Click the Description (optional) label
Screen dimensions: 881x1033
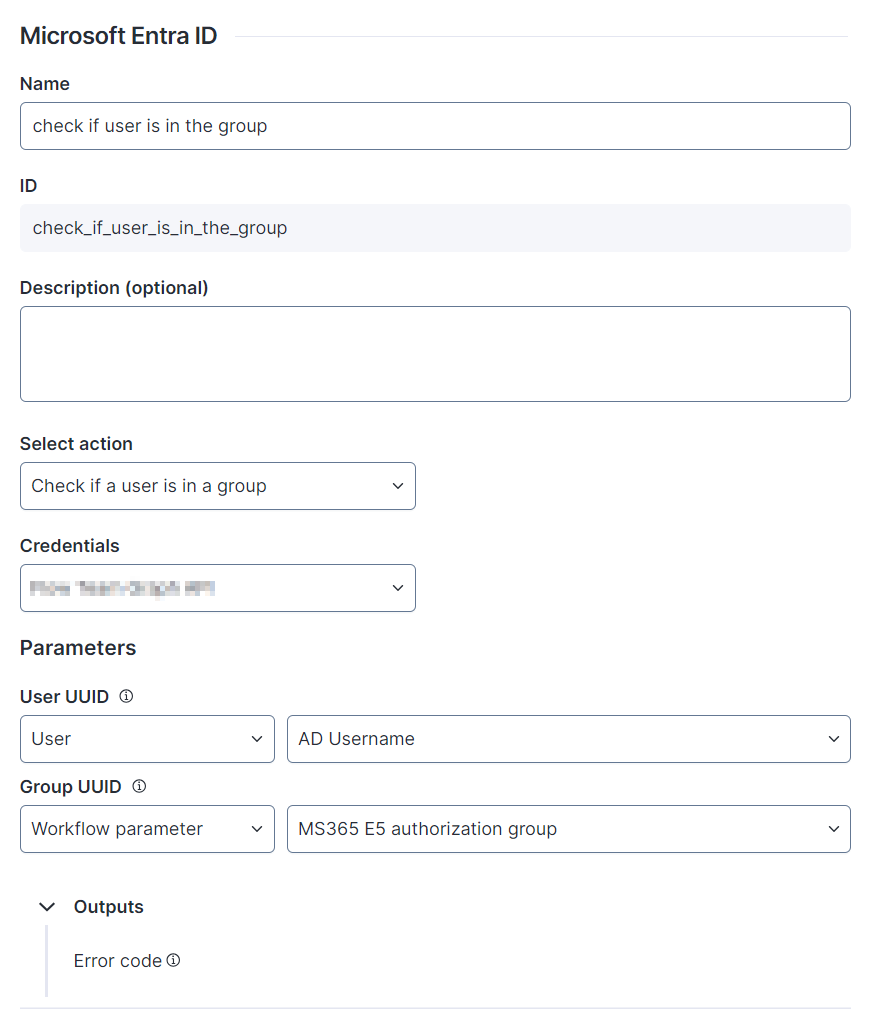114,288
